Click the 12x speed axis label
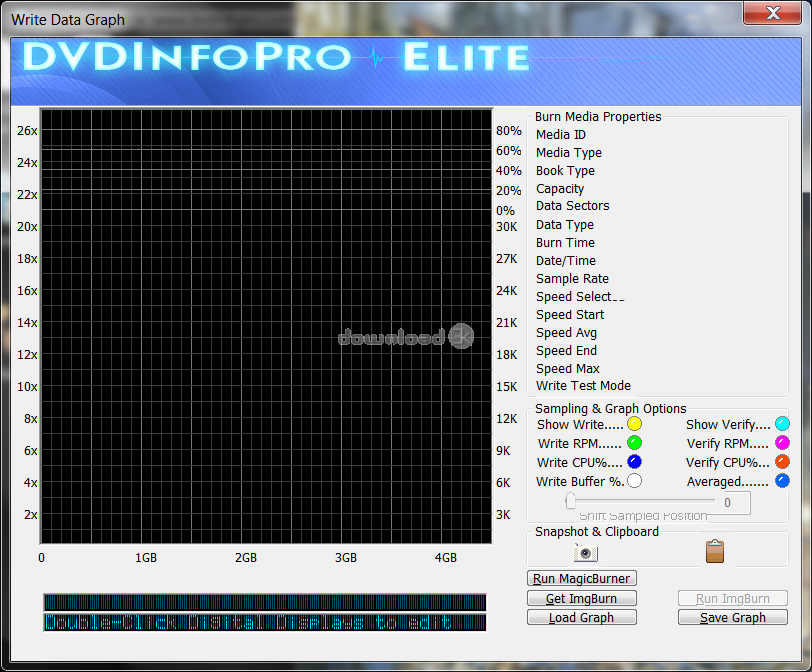812x672 pixels. point(27,355)
